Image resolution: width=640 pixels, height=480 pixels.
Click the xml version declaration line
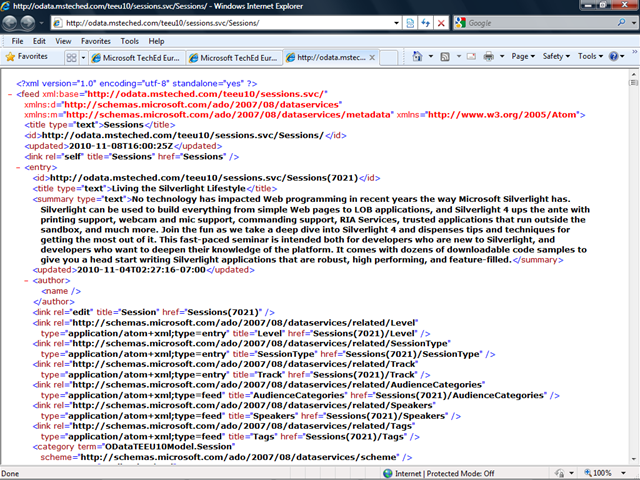click(137, 84)
